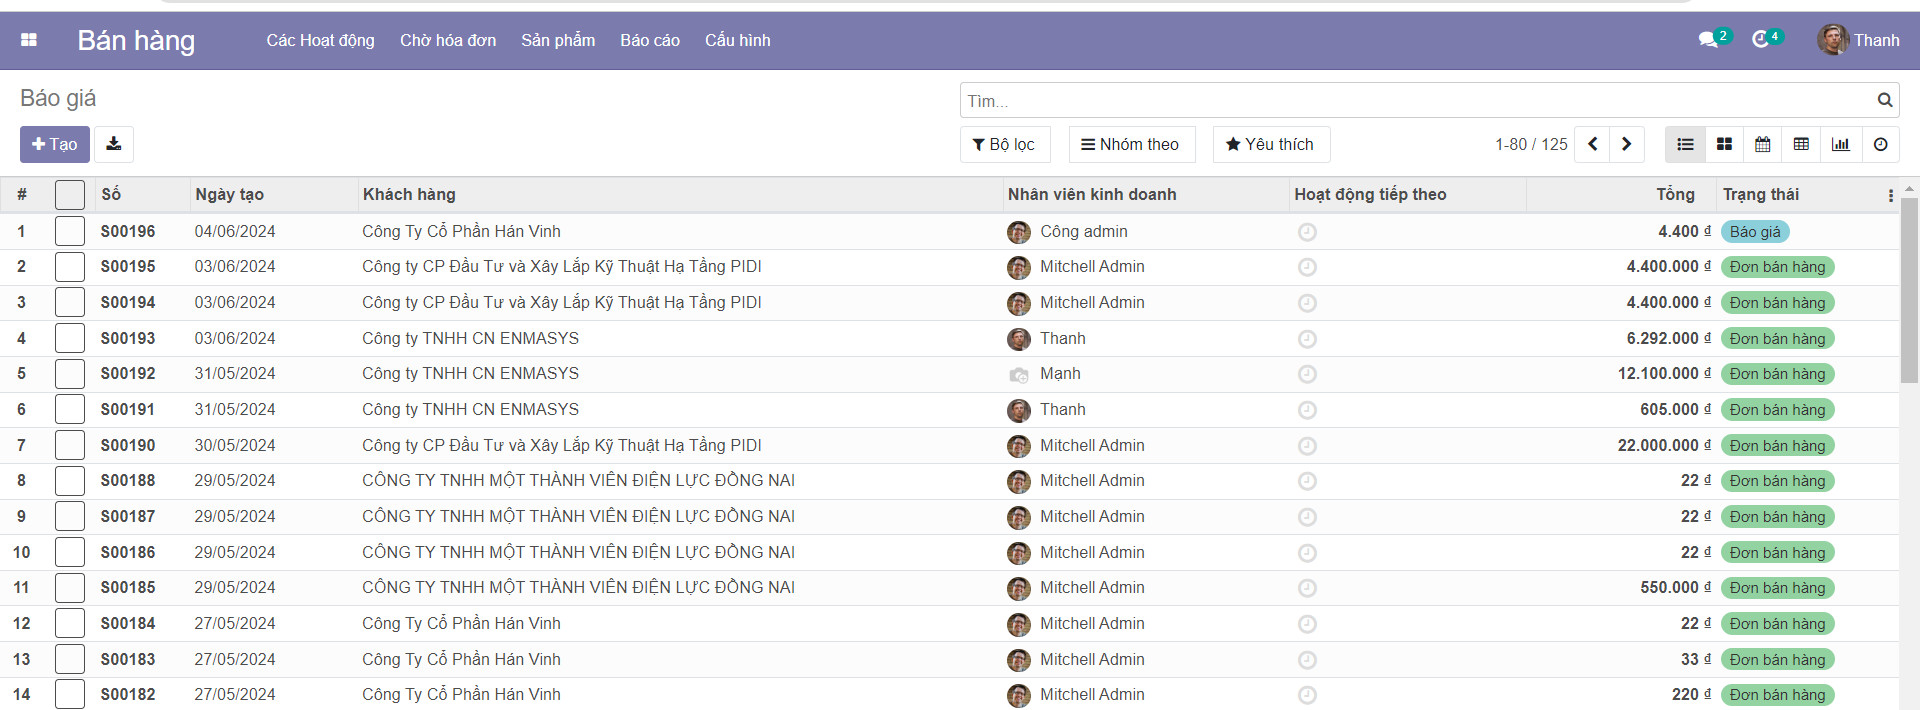The width and height of the screenshot is (1920, 710).
Task: Switch to activity view
Action: [1880, 144]
